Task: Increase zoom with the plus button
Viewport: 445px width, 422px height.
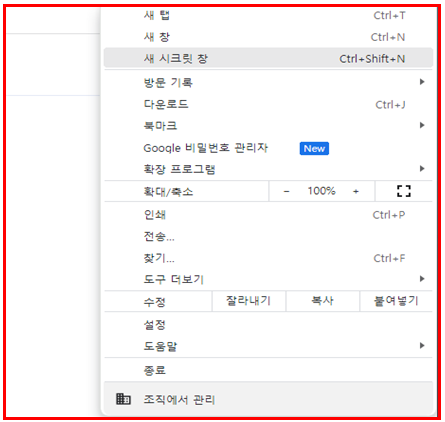Action: [356, 191]
